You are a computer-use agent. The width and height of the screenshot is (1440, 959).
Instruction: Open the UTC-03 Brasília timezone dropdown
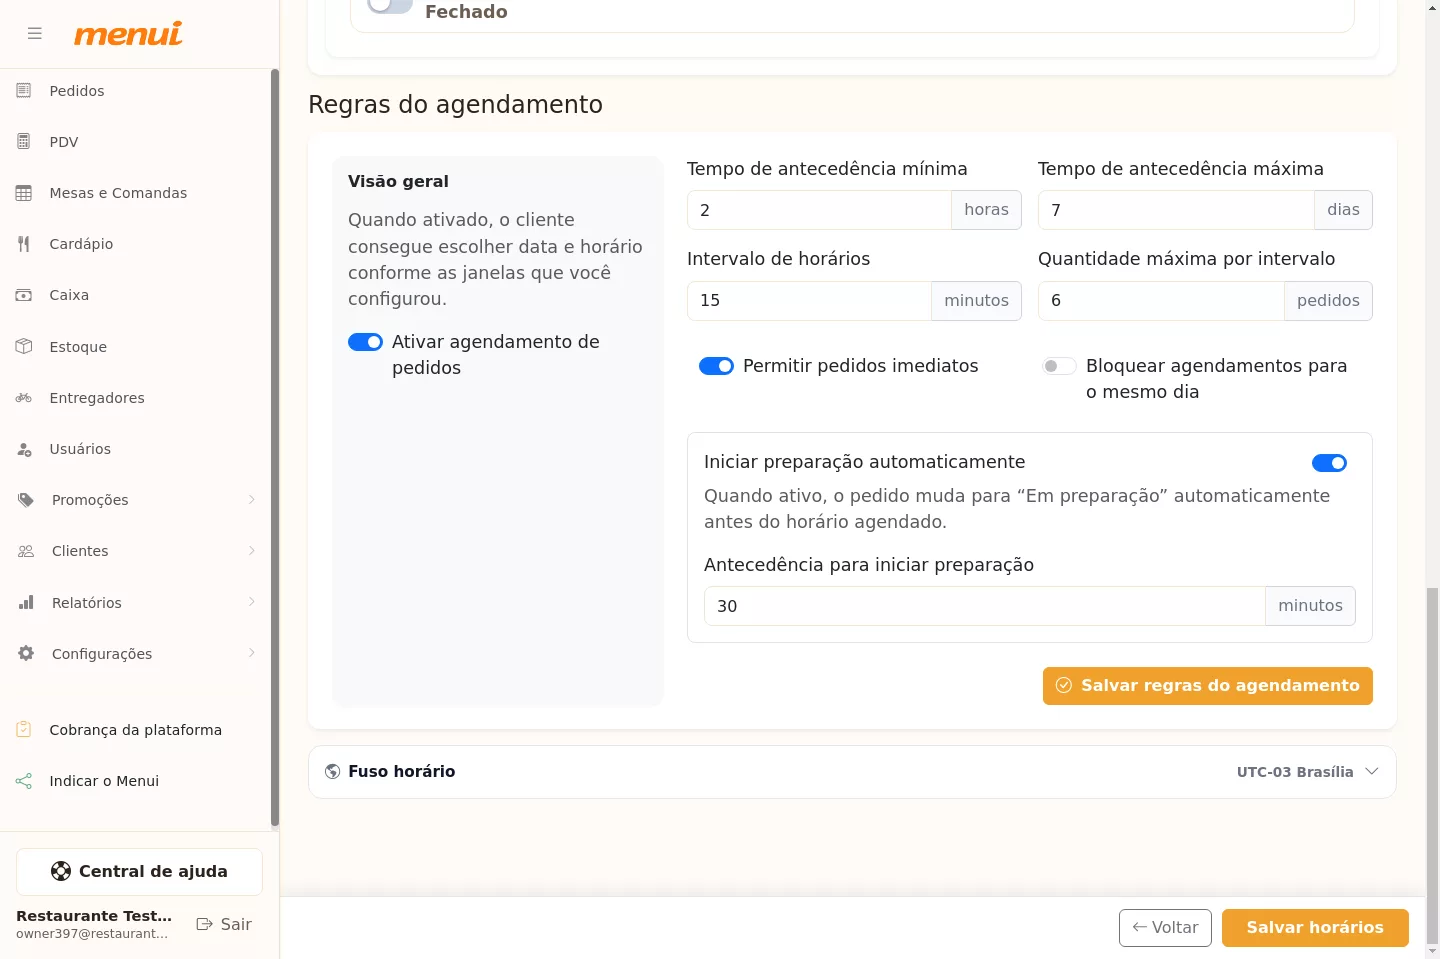coord(1308,772)
